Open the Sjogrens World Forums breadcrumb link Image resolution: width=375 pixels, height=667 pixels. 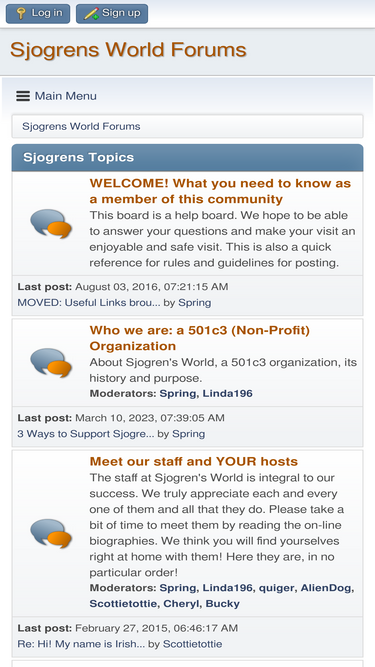click(81, 126)
